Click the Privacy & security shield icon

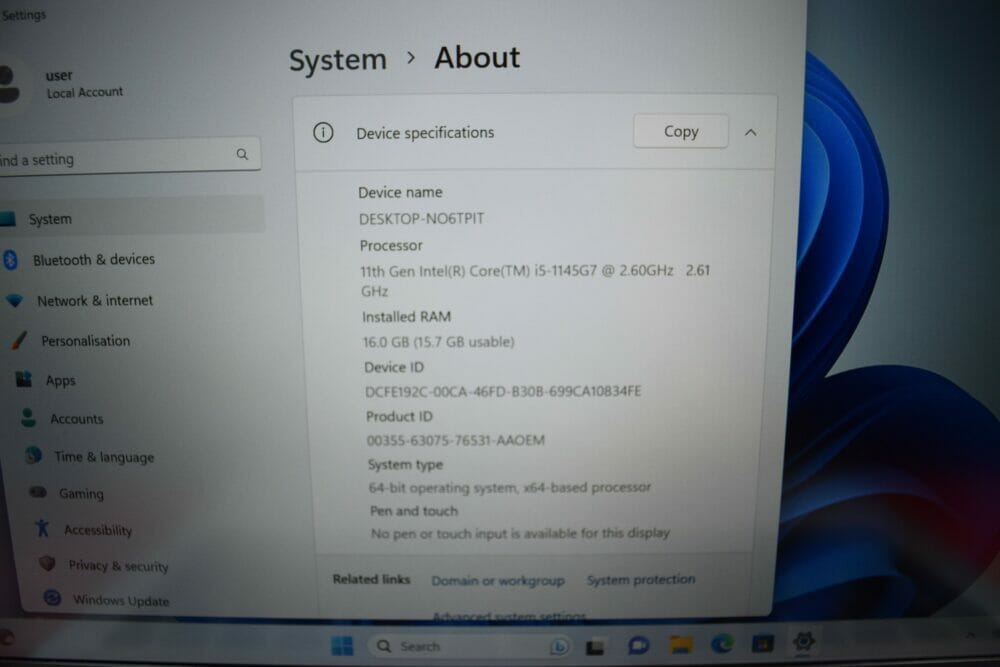[47, 563]
